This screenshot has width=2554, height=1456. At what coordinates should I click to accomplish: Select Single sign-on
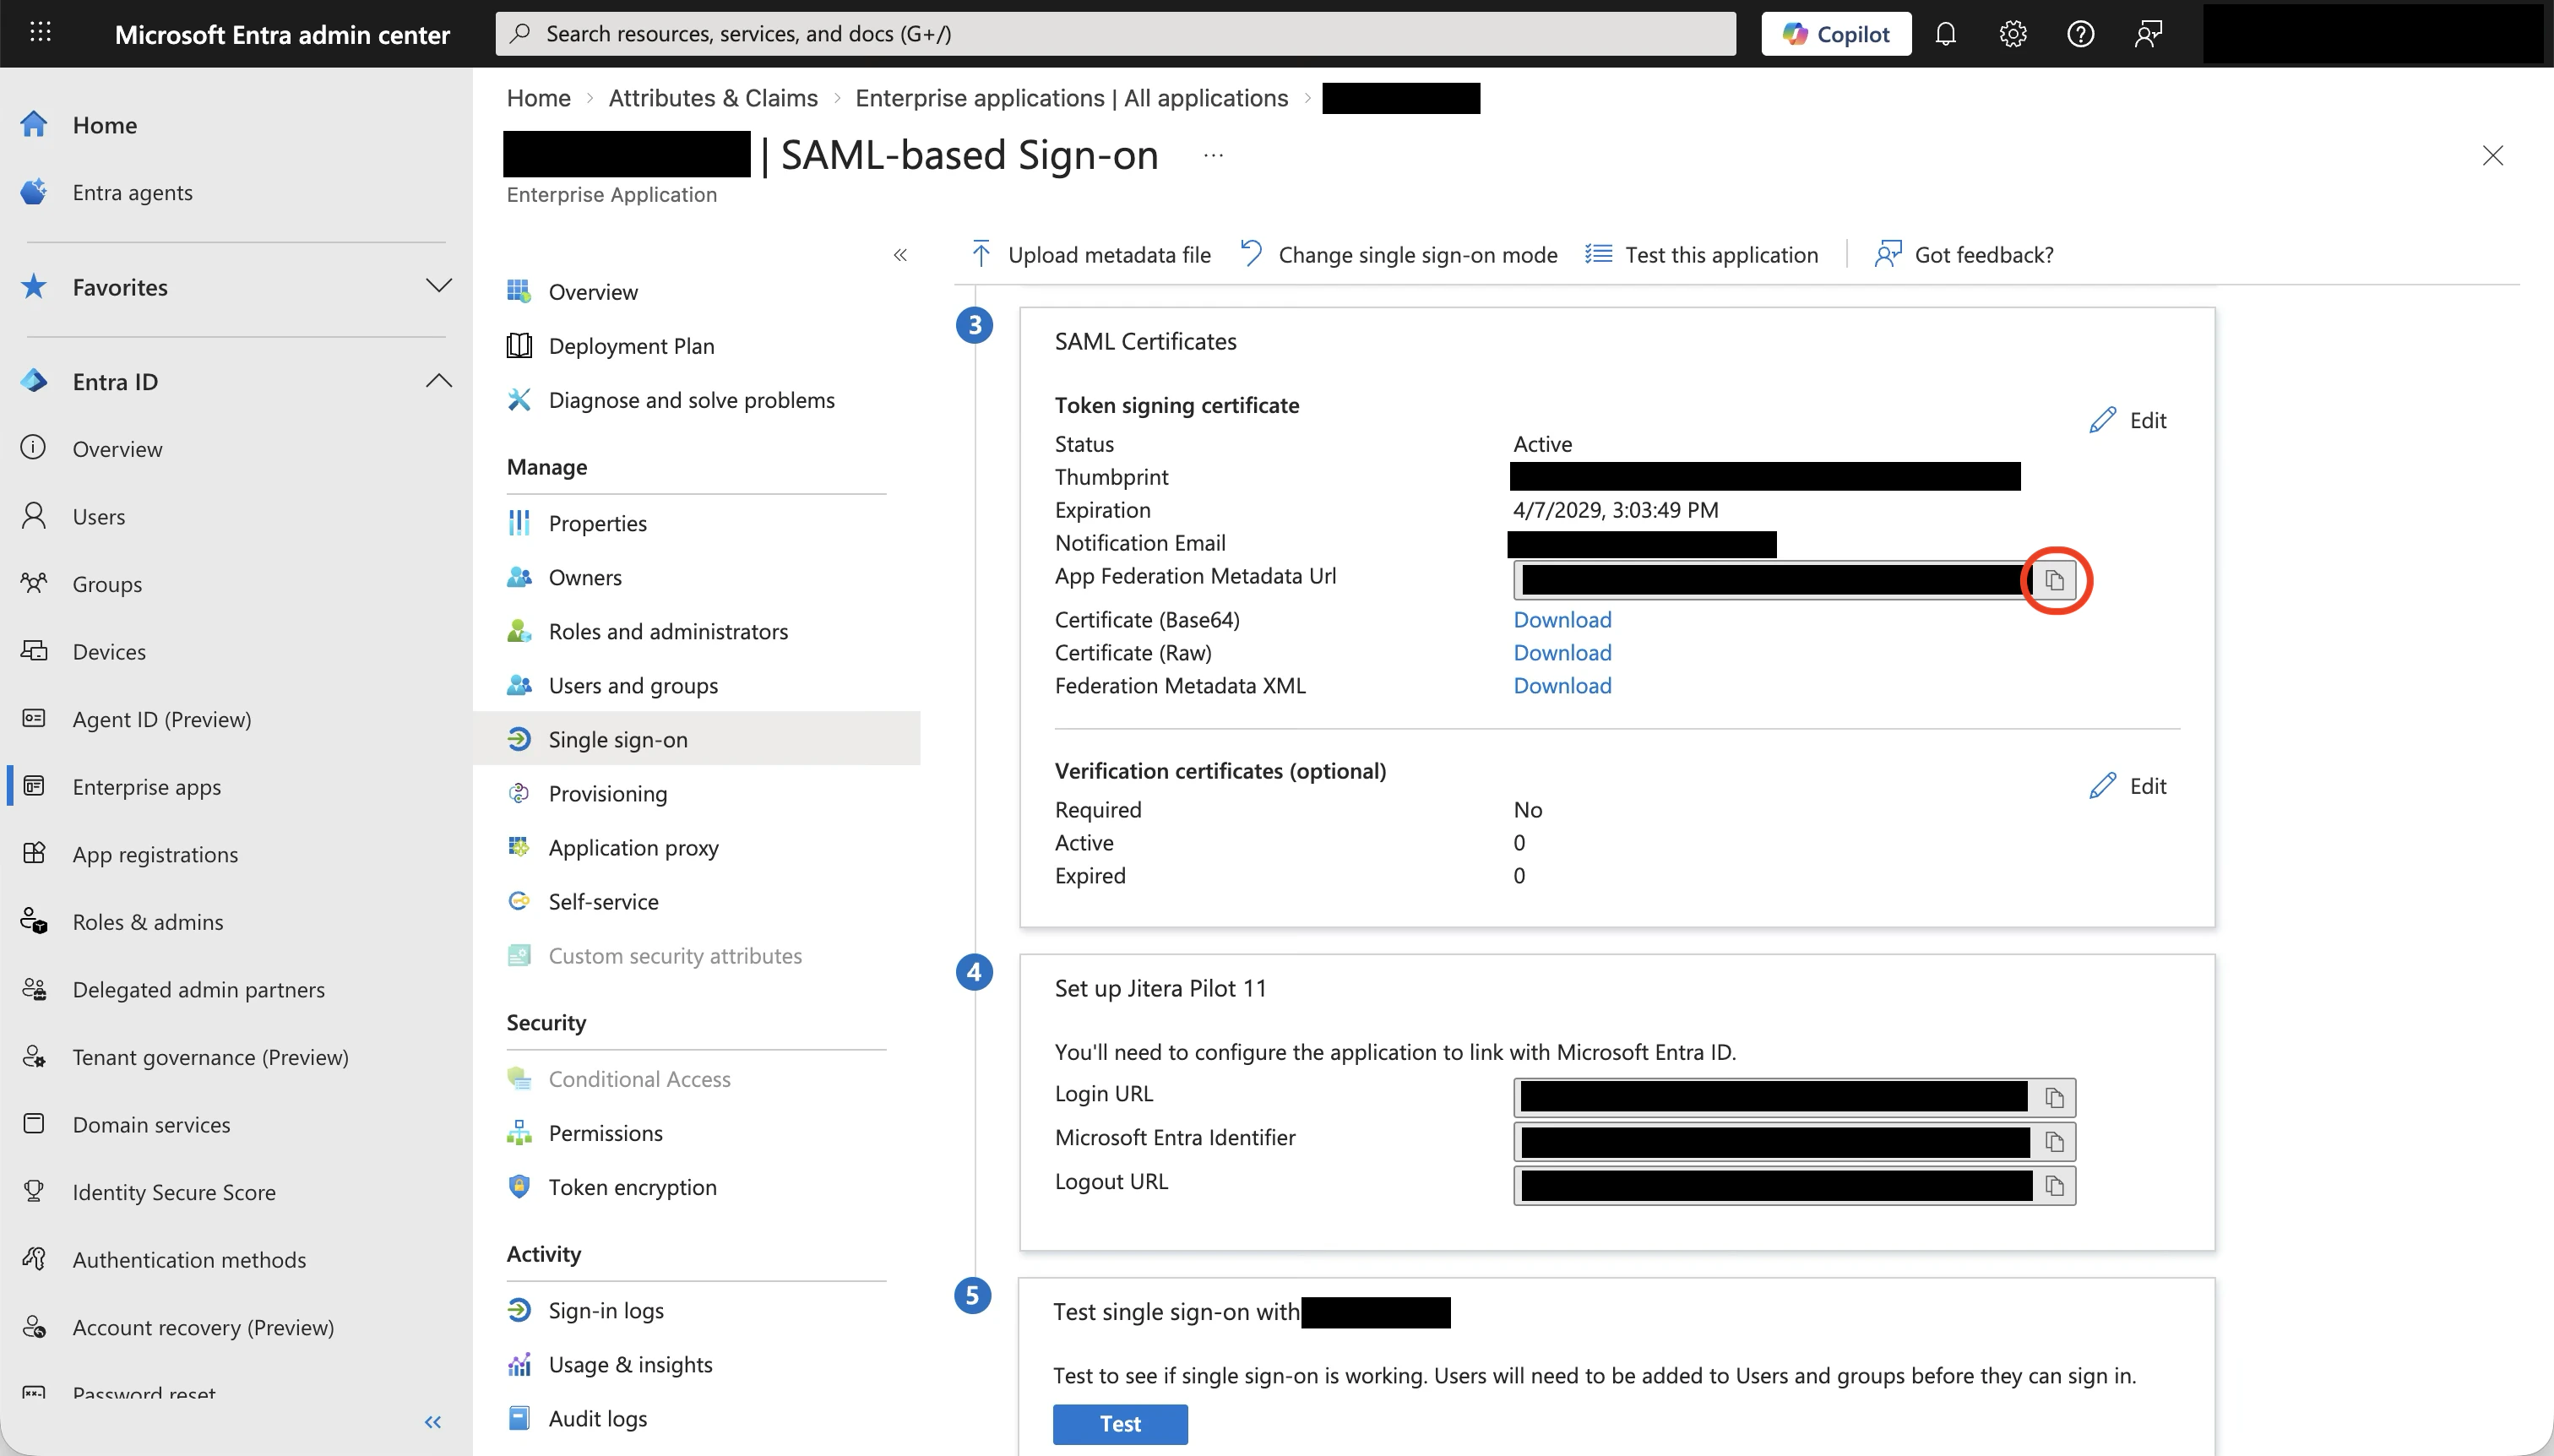click(x=697, y=739)
